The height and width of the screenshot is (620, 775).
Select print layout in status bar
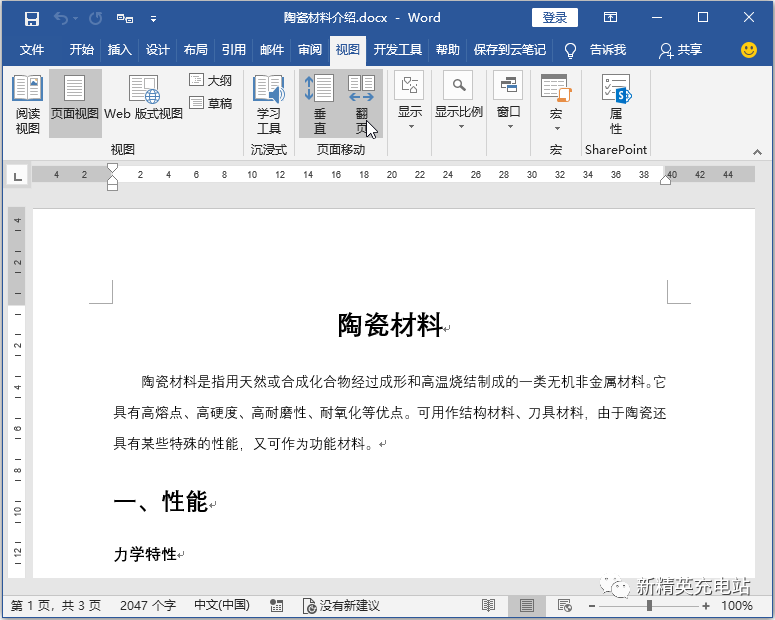tap(527, 606)
